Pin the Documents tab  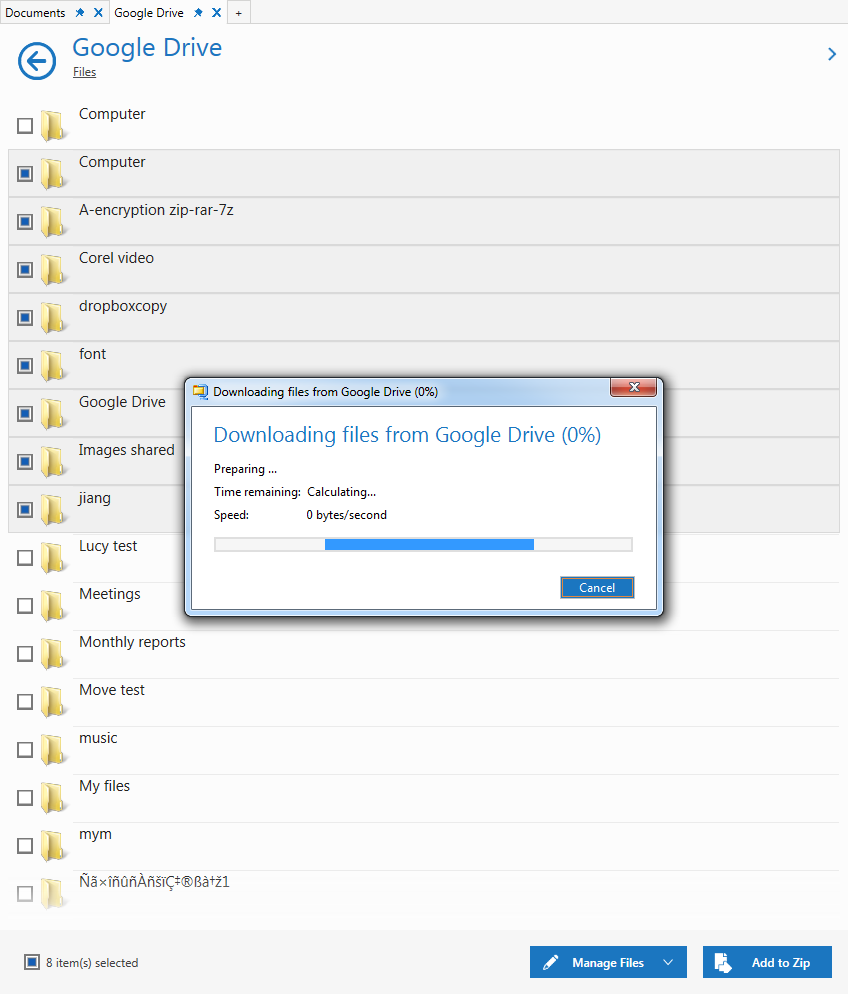[x=80, y=13]
